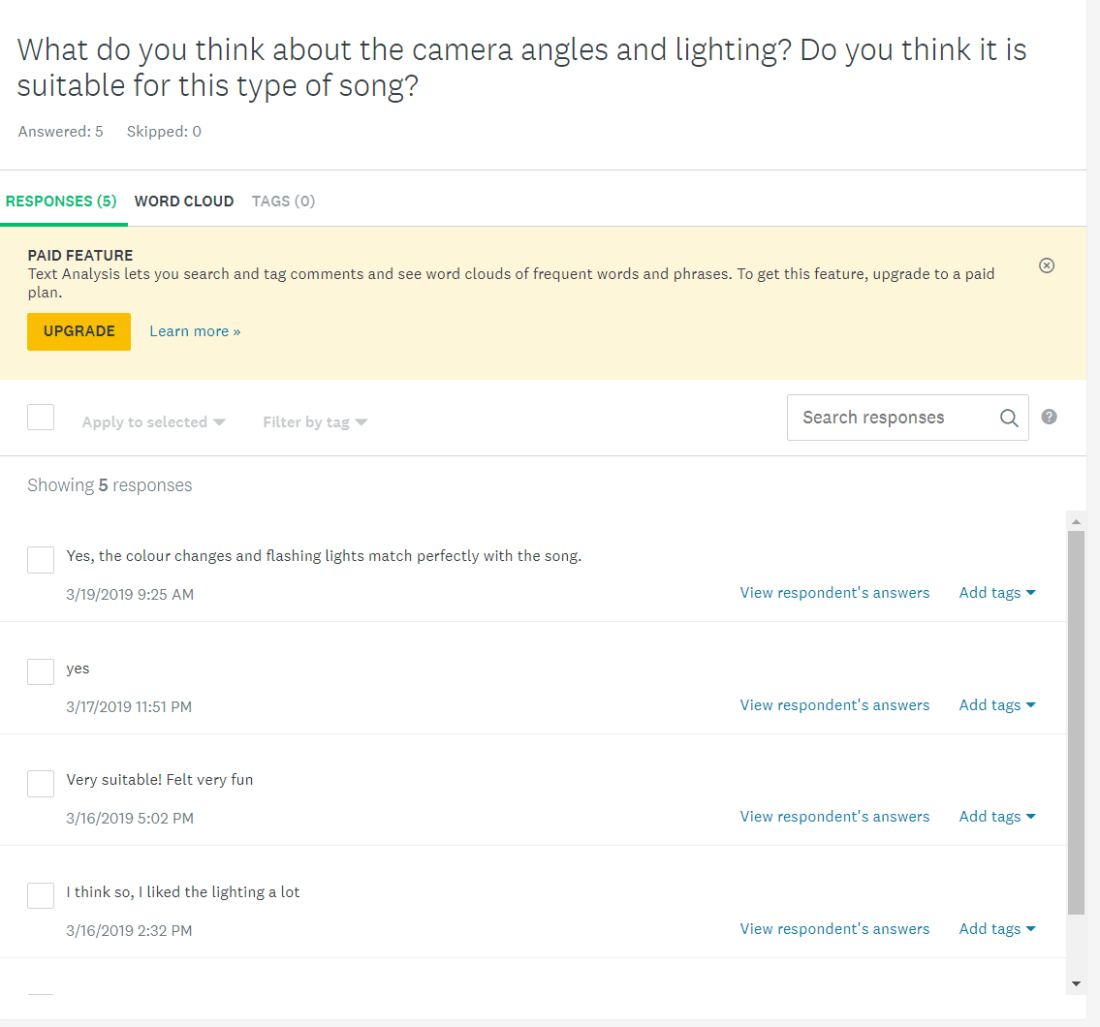The image size is (1100, 1027).
Task: Select the 'Very suitable! Felt very fun' checkbox
Action: 41,784
